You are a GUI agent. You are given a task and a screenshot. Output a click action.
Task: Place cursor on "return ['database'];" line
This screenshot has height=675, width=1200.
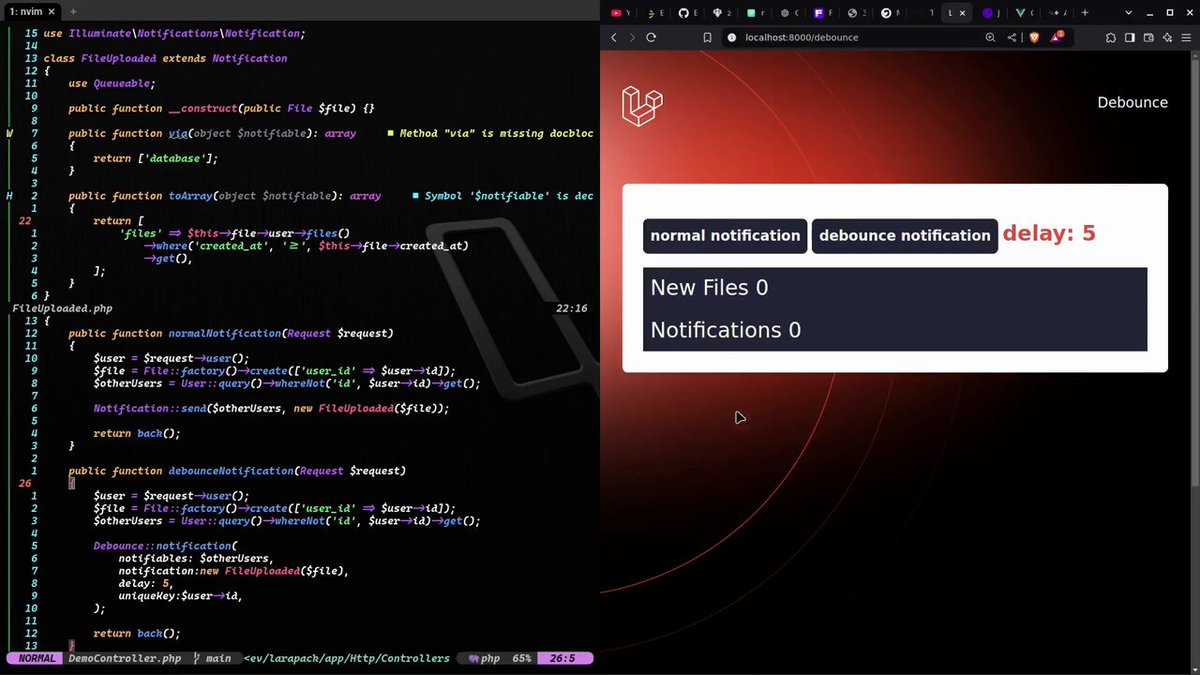pyautogui.click(x=155, y=158)
